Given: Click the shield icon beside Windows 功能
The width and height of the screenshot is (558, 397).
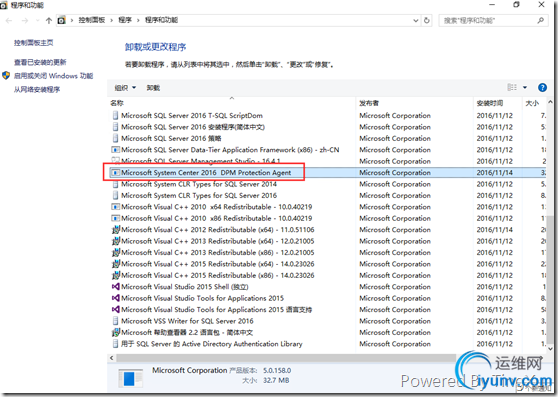Looking at the screenshot, I should pos(6,75).
